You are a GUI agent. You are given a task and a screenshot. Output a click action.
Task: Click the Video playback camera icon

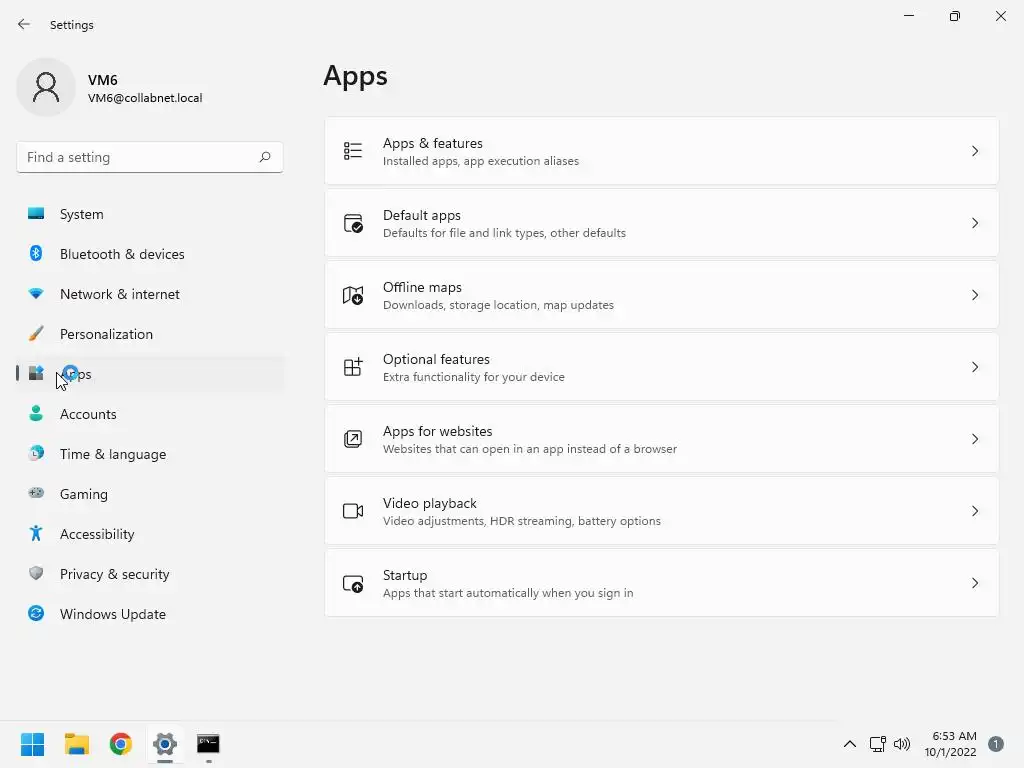353,511
